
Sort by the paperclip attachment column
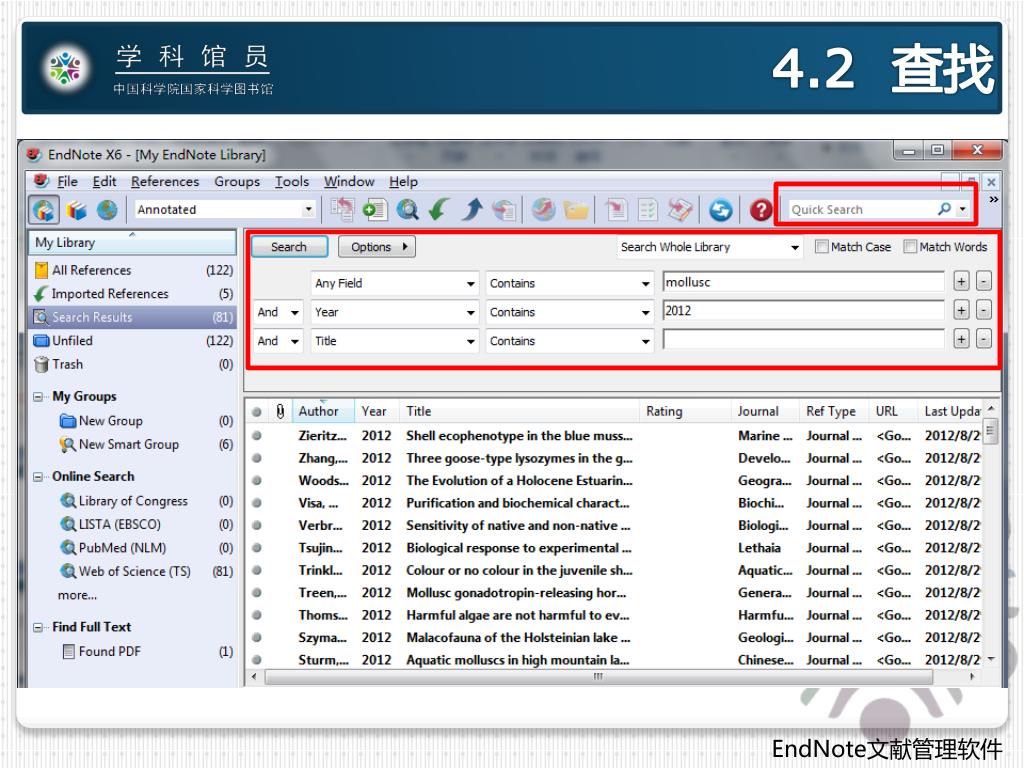point(280,411)
